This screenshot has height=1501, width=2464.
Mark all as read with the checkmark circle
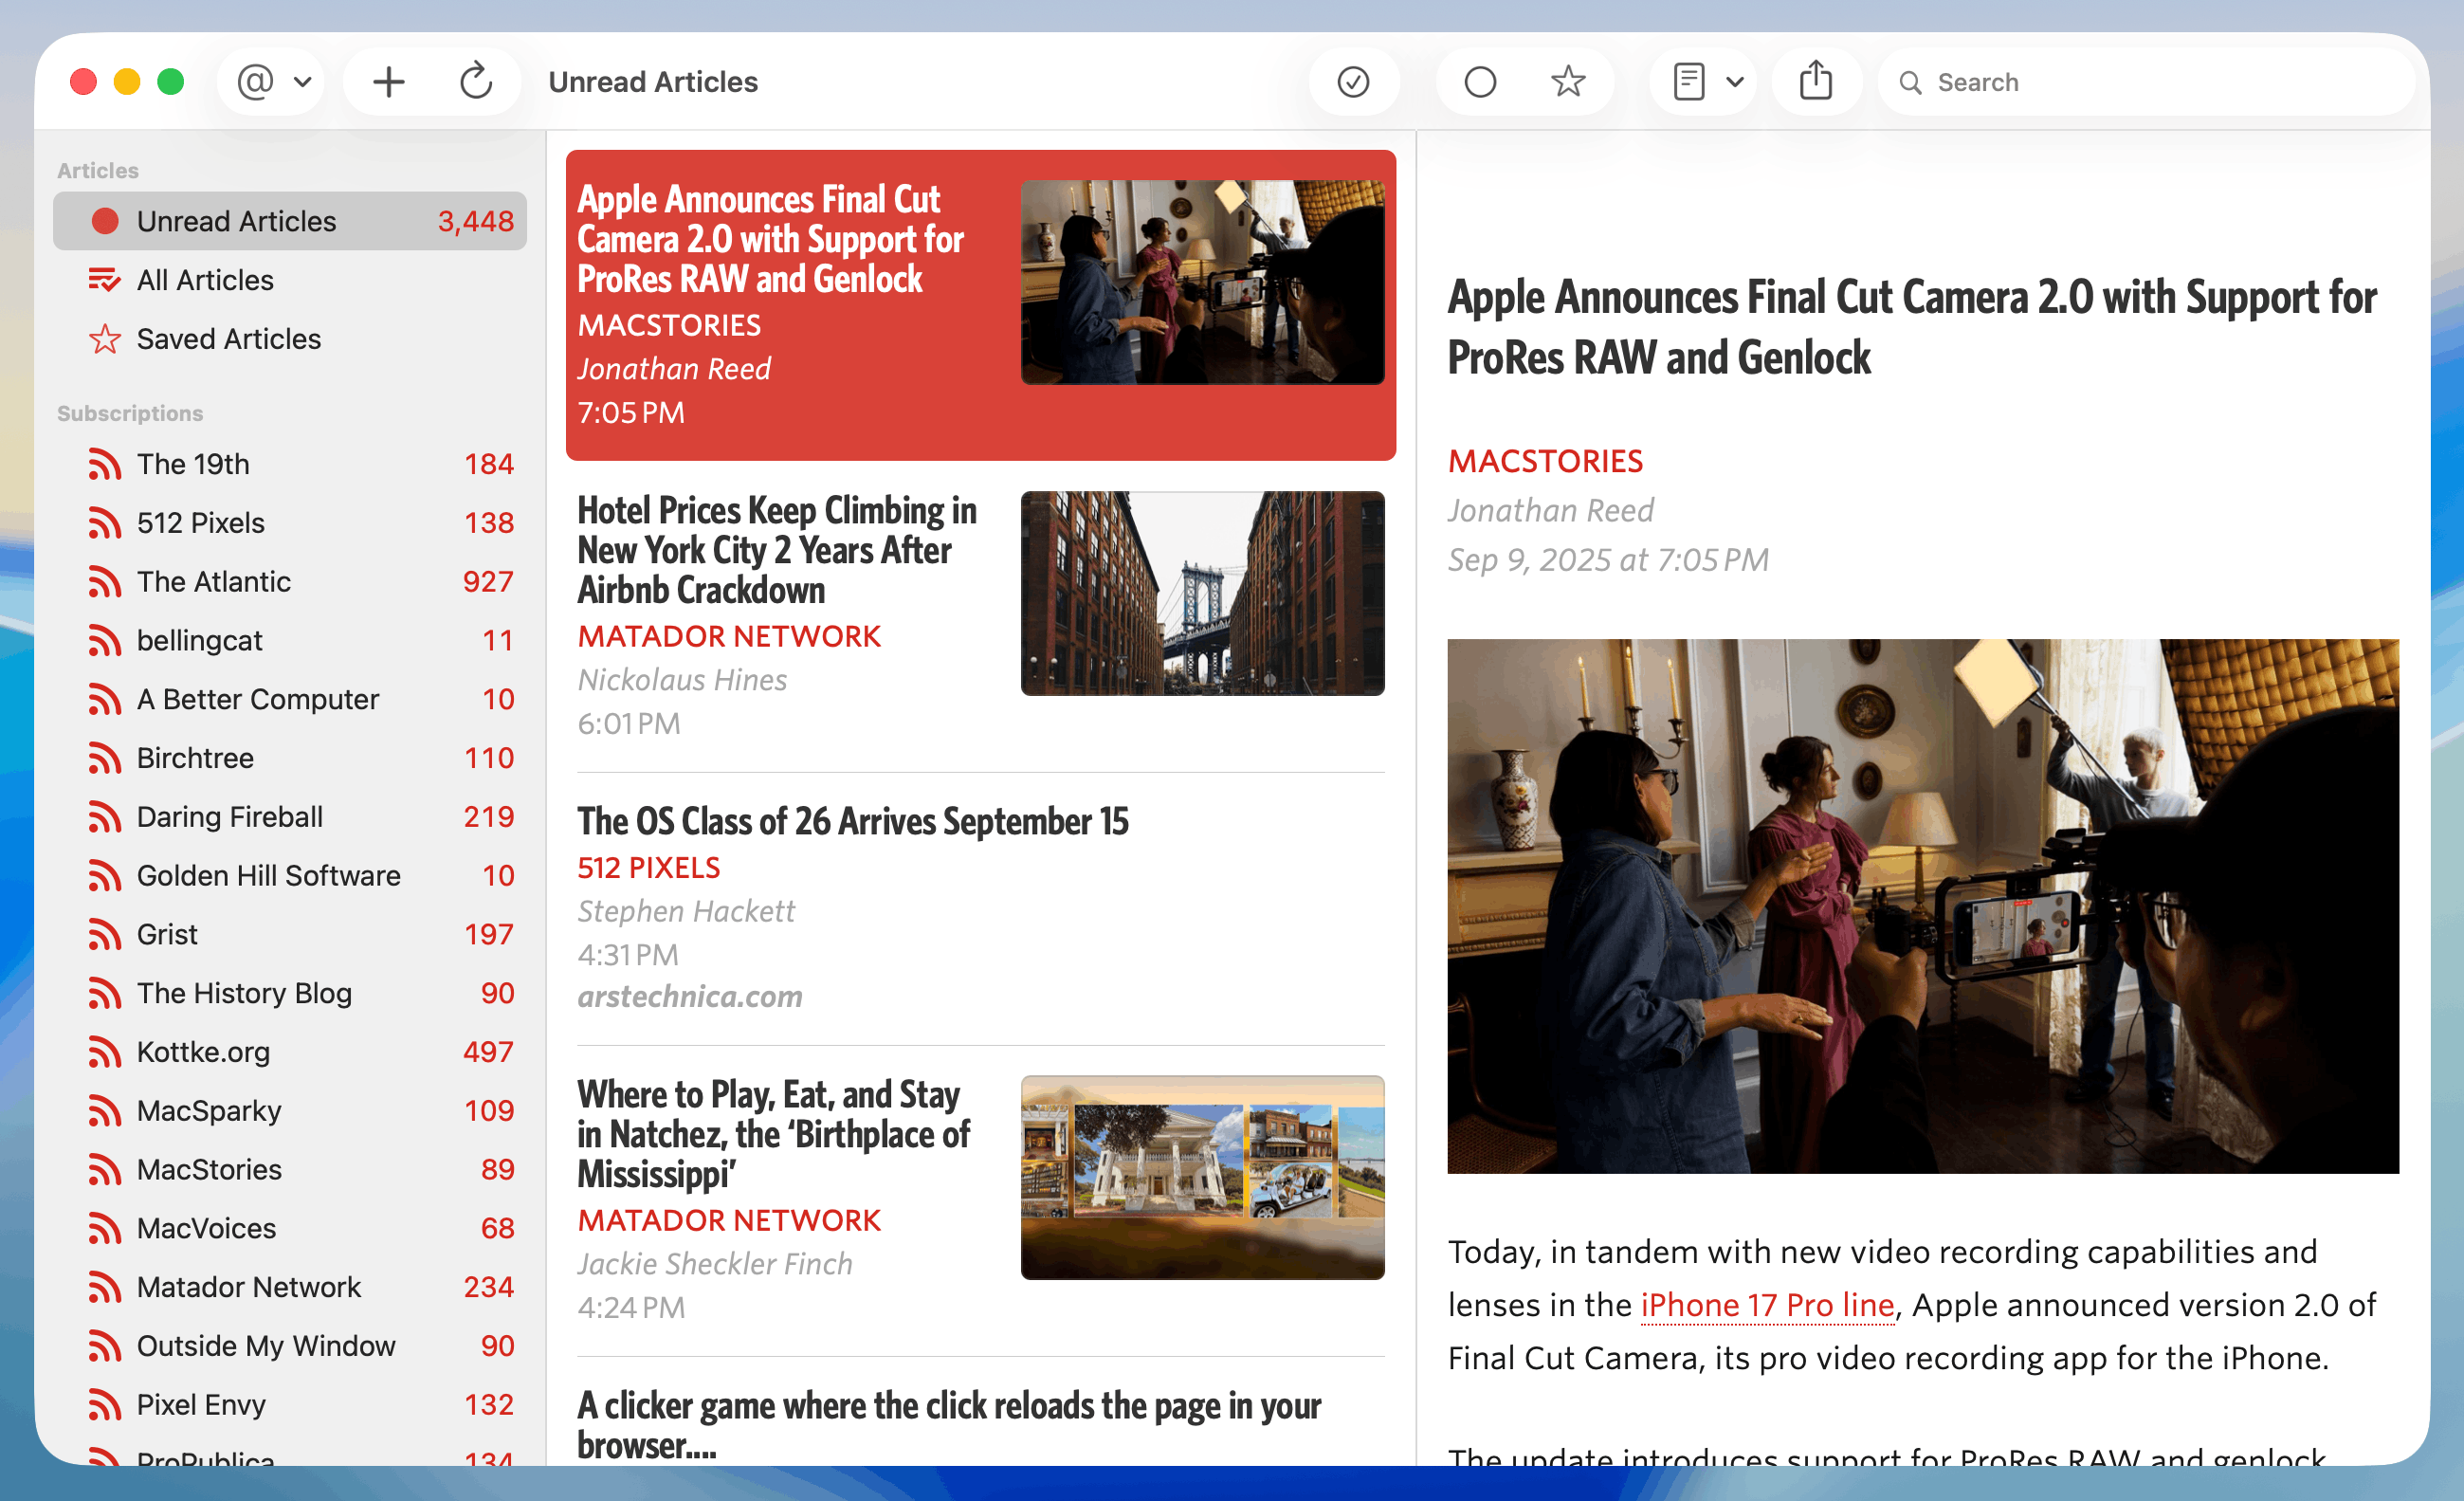tap(1353, 81)
